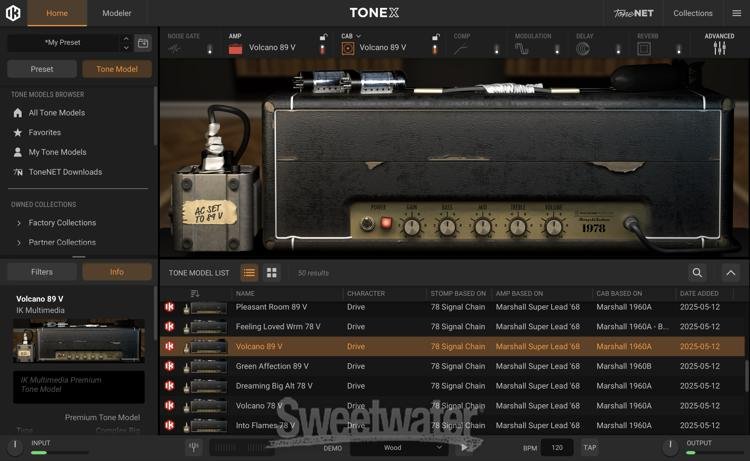
Task: Click the IK Multimedia logo icon
Action: pos(13,13)
